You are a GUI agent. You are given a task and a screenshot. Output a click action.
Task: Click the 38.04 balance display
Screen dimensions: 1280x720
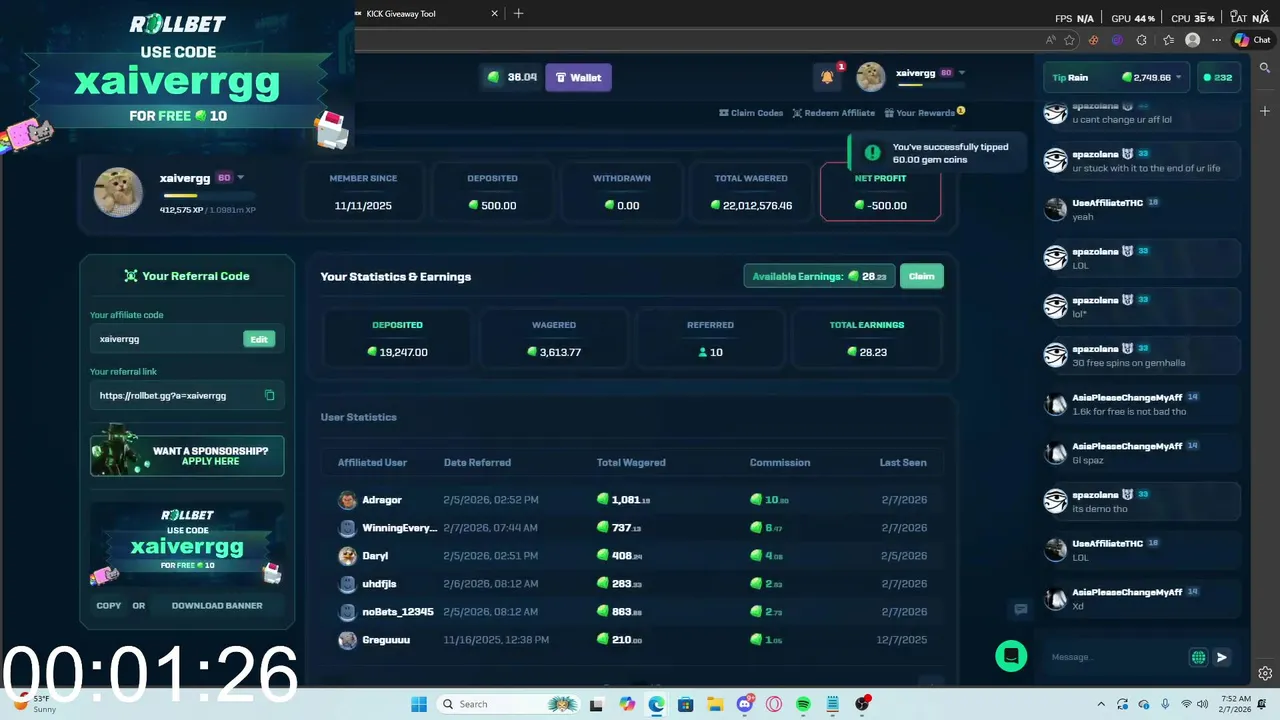pos(511,77)
